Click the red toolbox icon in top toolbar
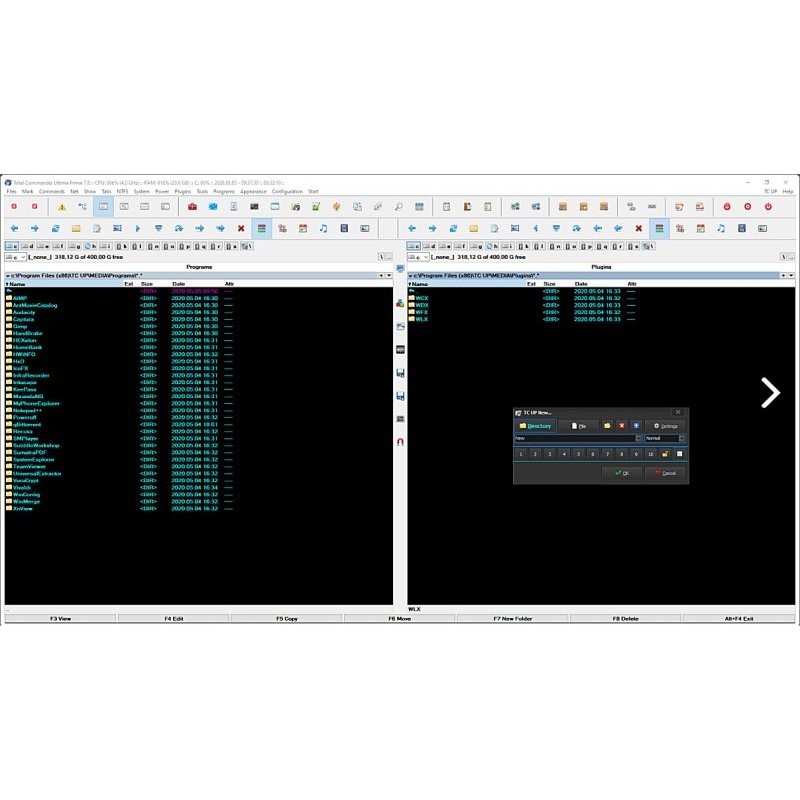The height and width of the screenshot is (800, 800). pos(192,207)
